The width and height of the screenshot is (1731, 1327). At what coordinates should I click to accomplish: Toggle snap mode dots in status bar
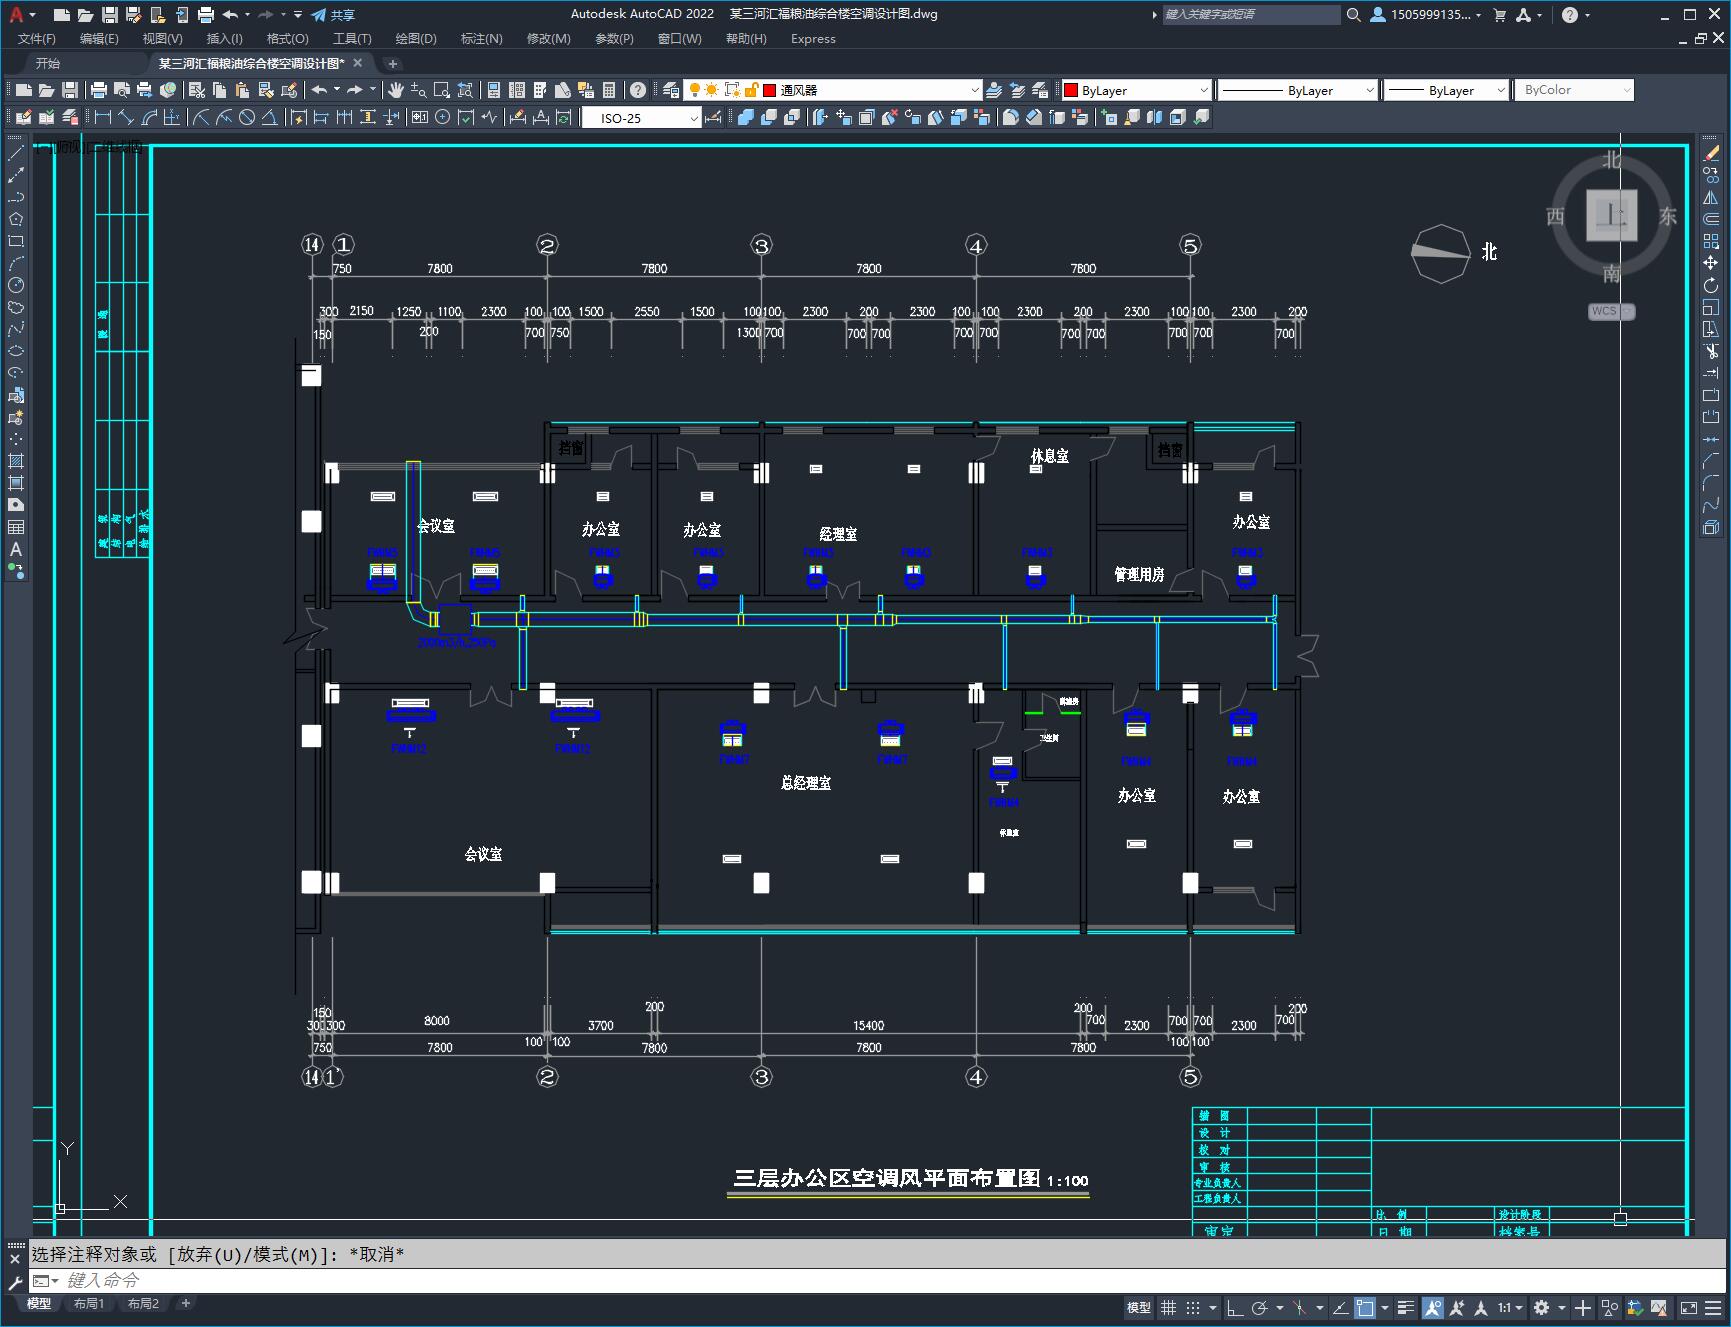coord(1193,1307)
